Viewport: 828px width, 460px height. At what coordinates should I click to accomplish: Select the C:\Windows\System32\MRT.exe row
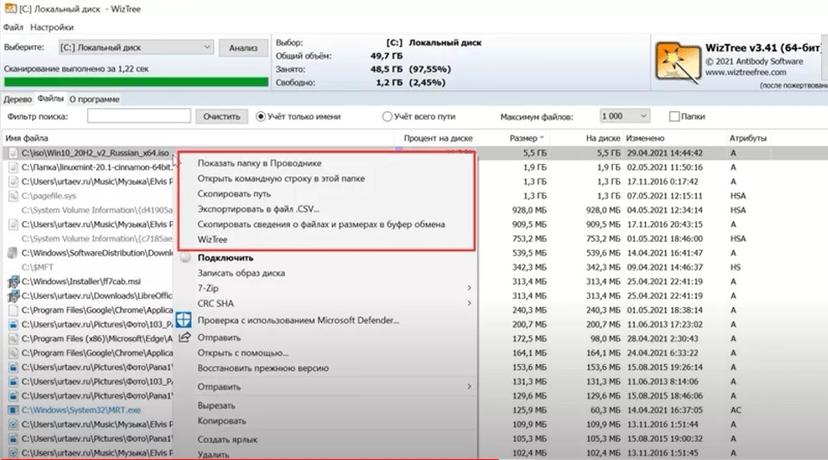click(x=81, y=410)
